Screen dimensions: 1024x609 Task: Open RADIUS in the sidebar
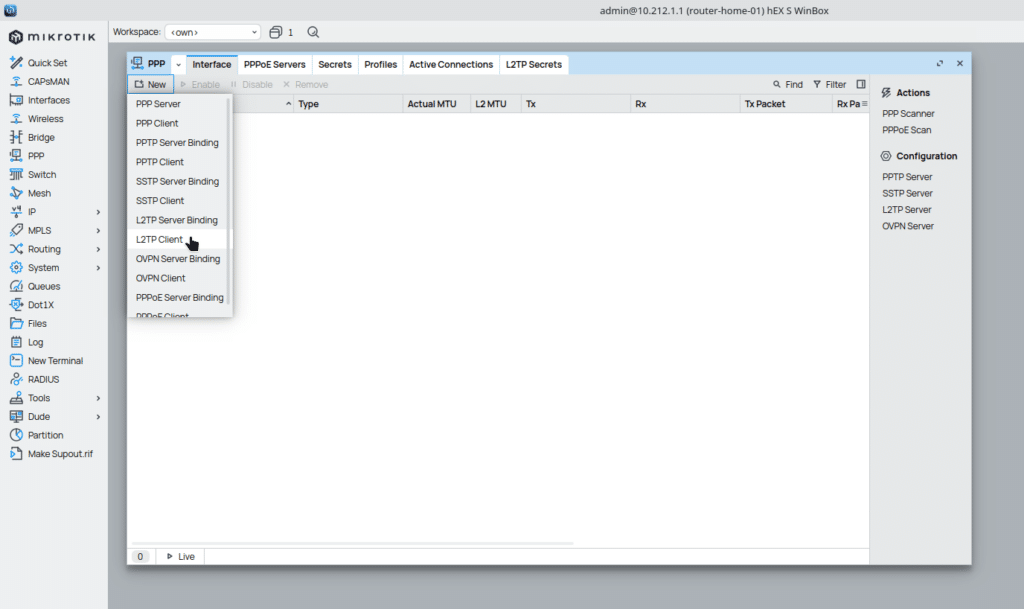tap(43, 379)
